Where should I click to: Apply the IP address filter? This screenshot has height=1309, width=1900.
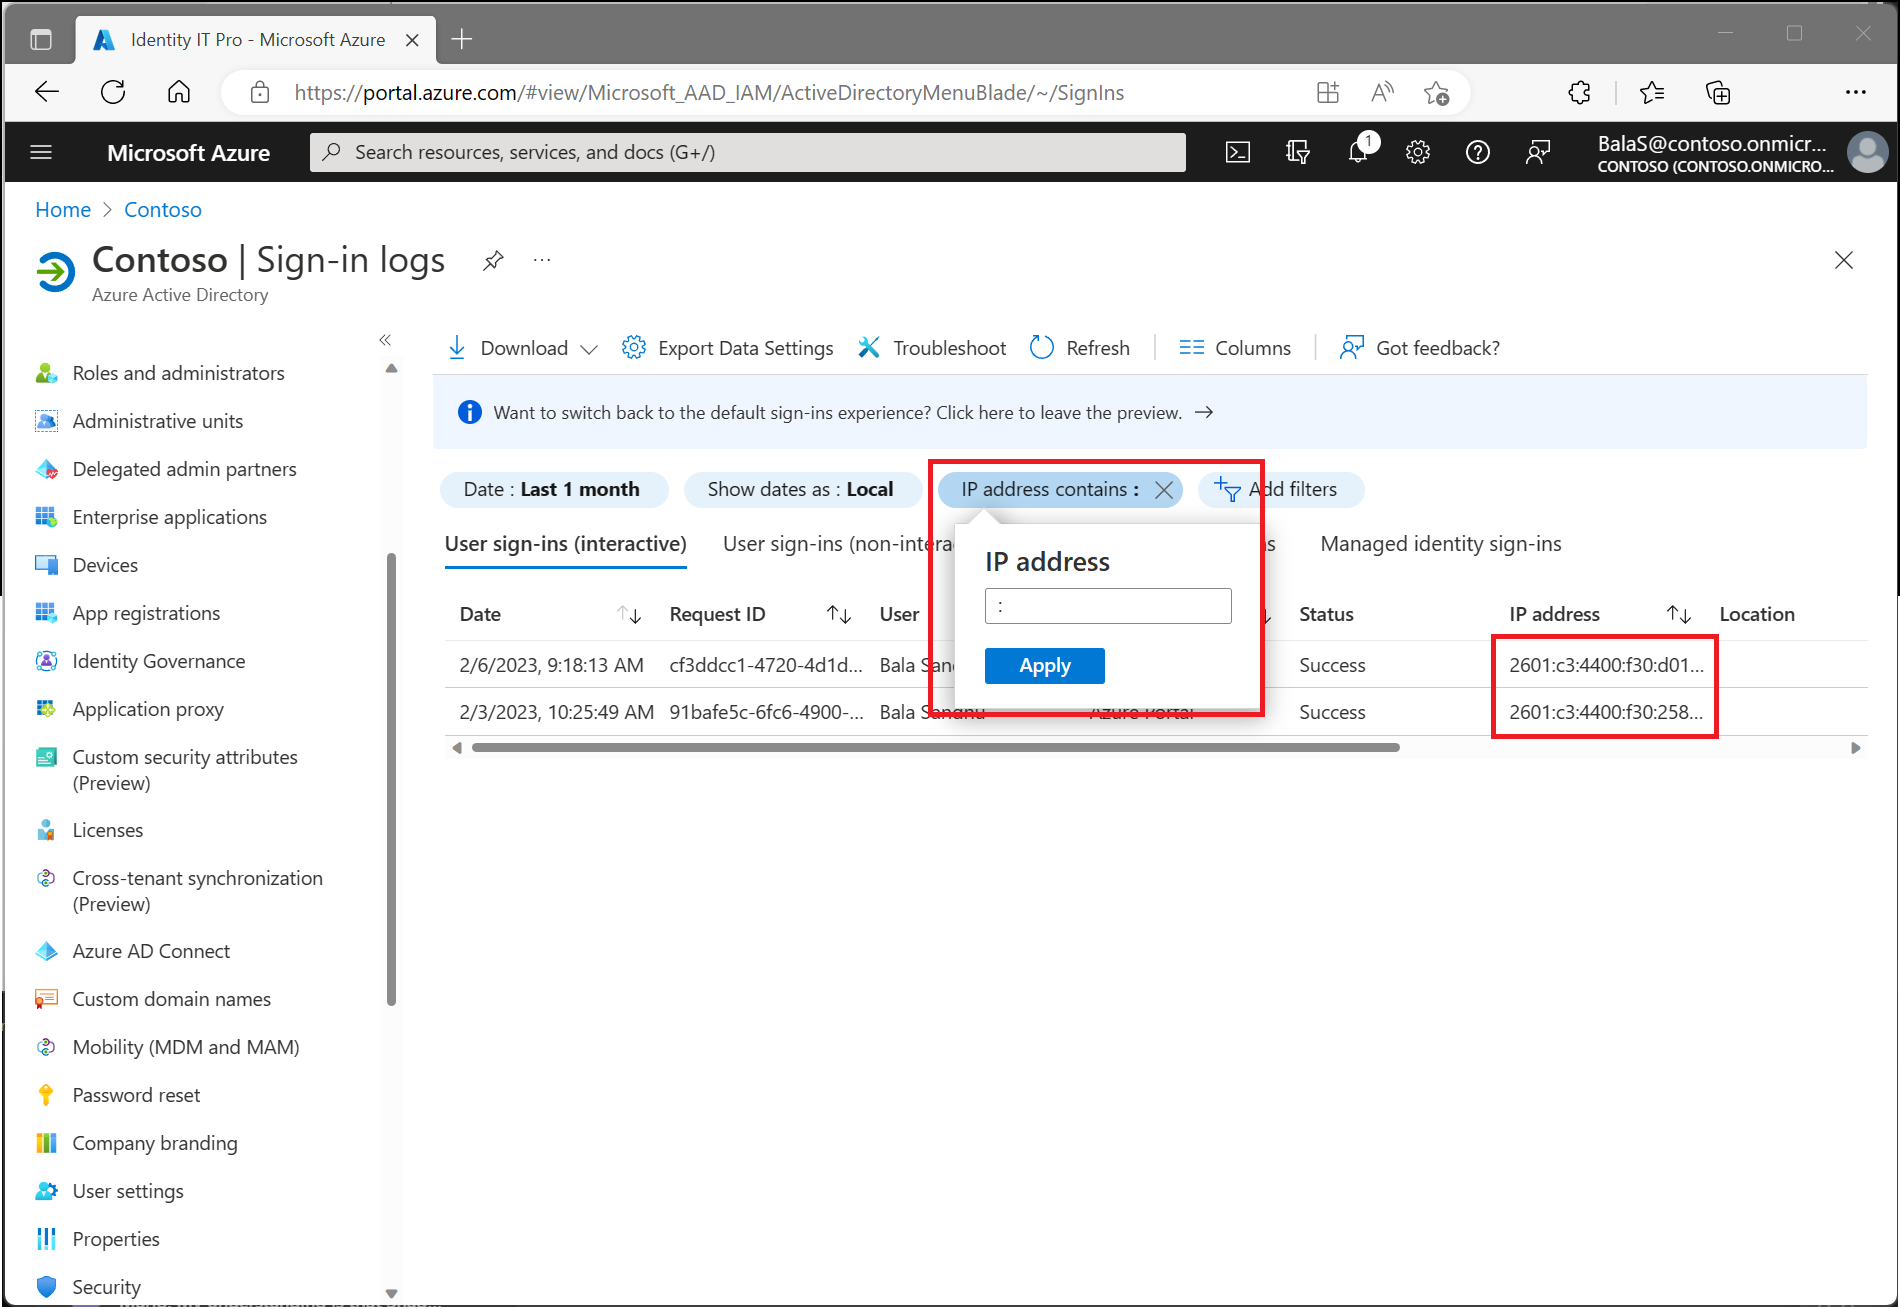point(1045,666)
